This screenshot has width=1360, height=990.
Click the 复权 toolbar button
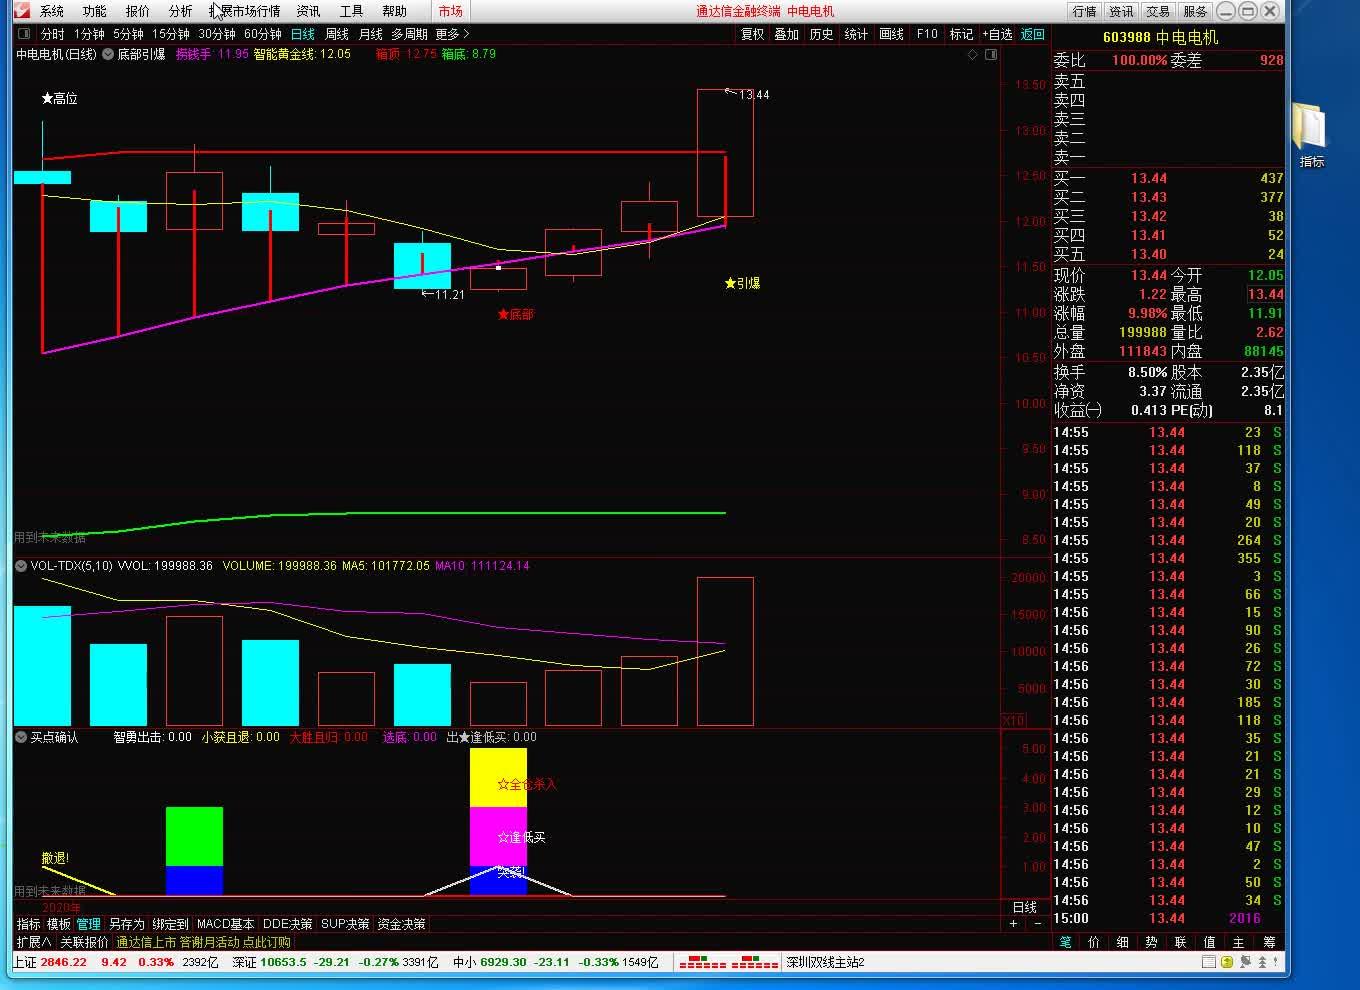(x=752, y=34)
